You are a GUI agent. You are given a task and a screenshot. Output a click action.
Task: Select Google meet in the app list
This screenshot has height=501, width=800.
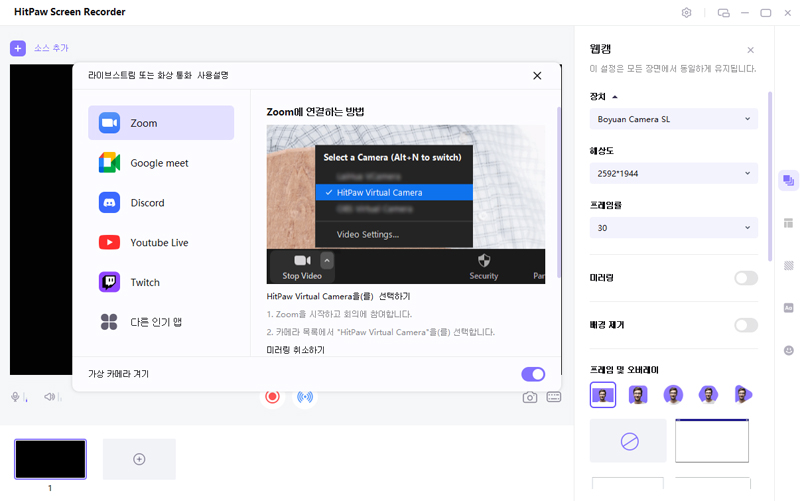161,163
